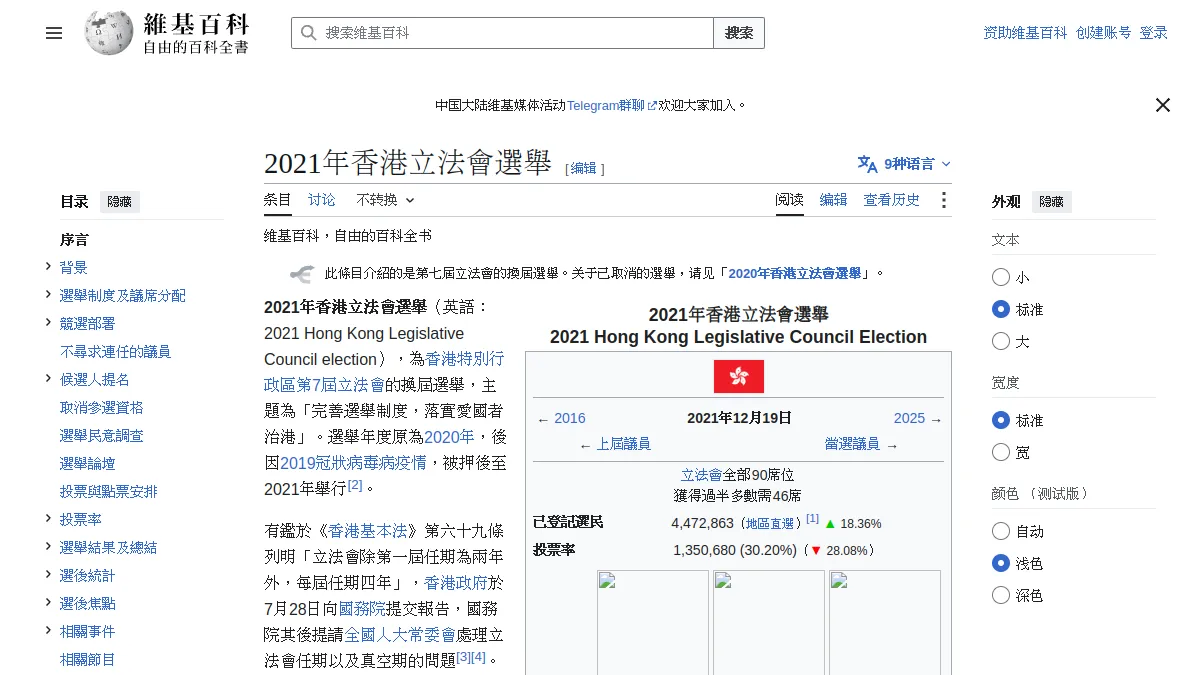Open the 地區直選 link

[x=770, y=524]
